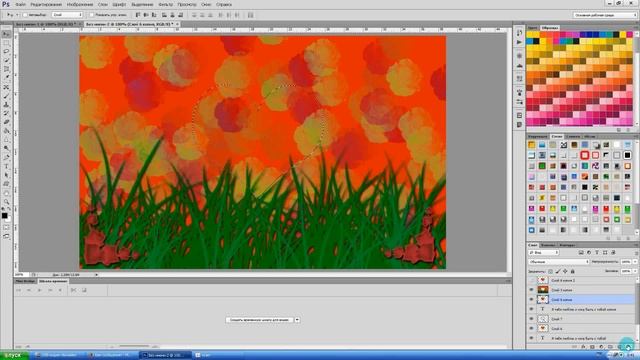Select the Gradient tool

pos(6,131)
